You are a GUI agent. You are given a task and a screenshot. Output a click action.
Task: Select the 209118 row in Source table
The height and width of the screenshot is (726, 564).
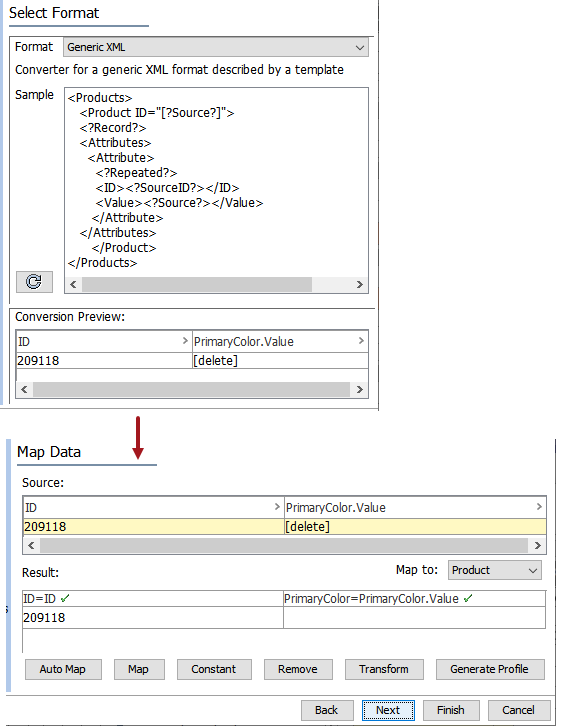click(284, 526)
